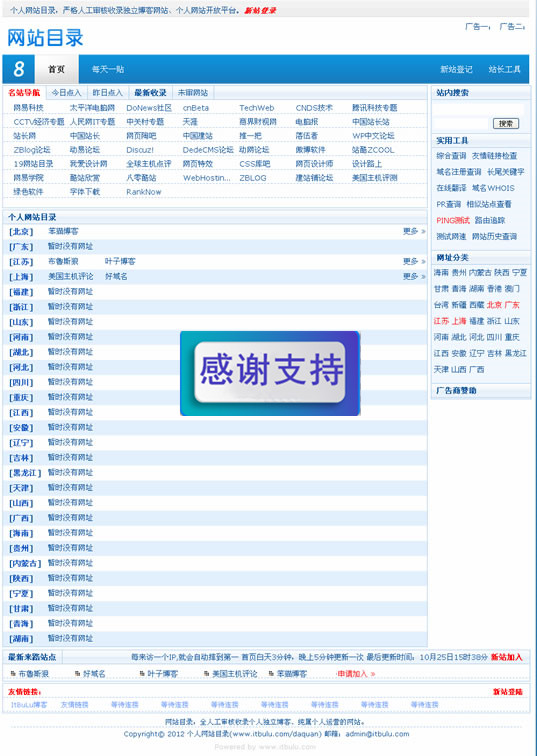
Task: Expand 更多 in the 江苏 row
Action: pyautogui.click(x=414, y=261)
